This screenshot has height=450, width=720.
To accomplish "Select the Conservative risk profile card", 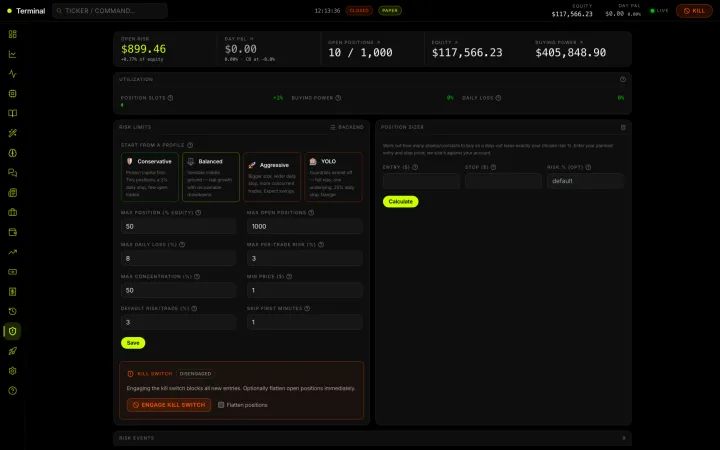I will tap(150, 177).
